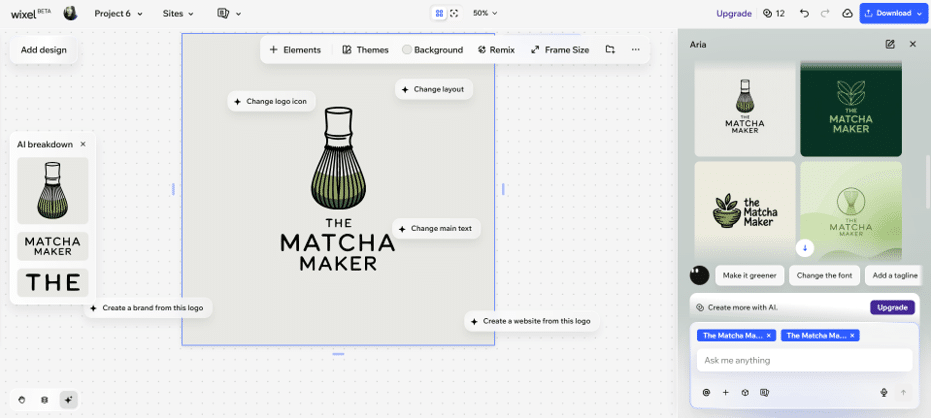The image size is (931, 418).
Task: Click the Change logo icon suggestion
Action: tap(271, 102)
